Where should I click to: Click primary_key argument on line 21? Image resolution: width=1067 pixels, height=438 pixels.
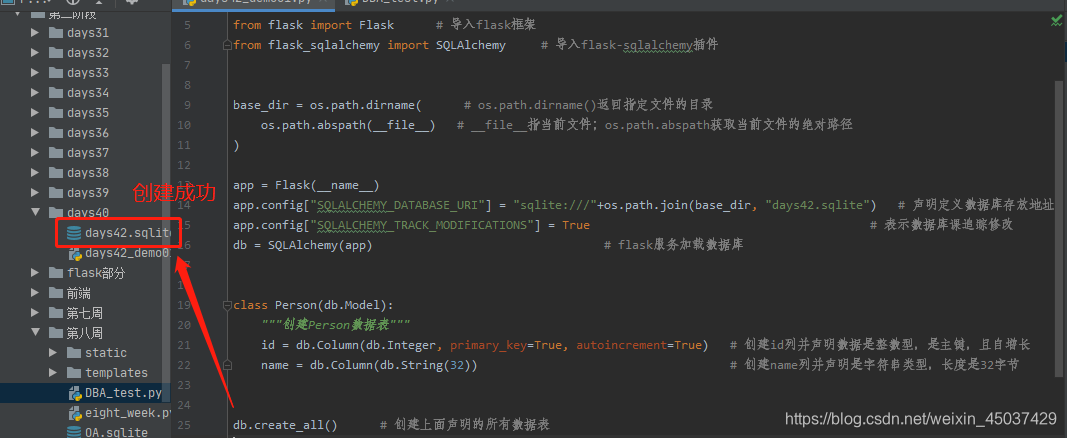[x=489, y=346]
